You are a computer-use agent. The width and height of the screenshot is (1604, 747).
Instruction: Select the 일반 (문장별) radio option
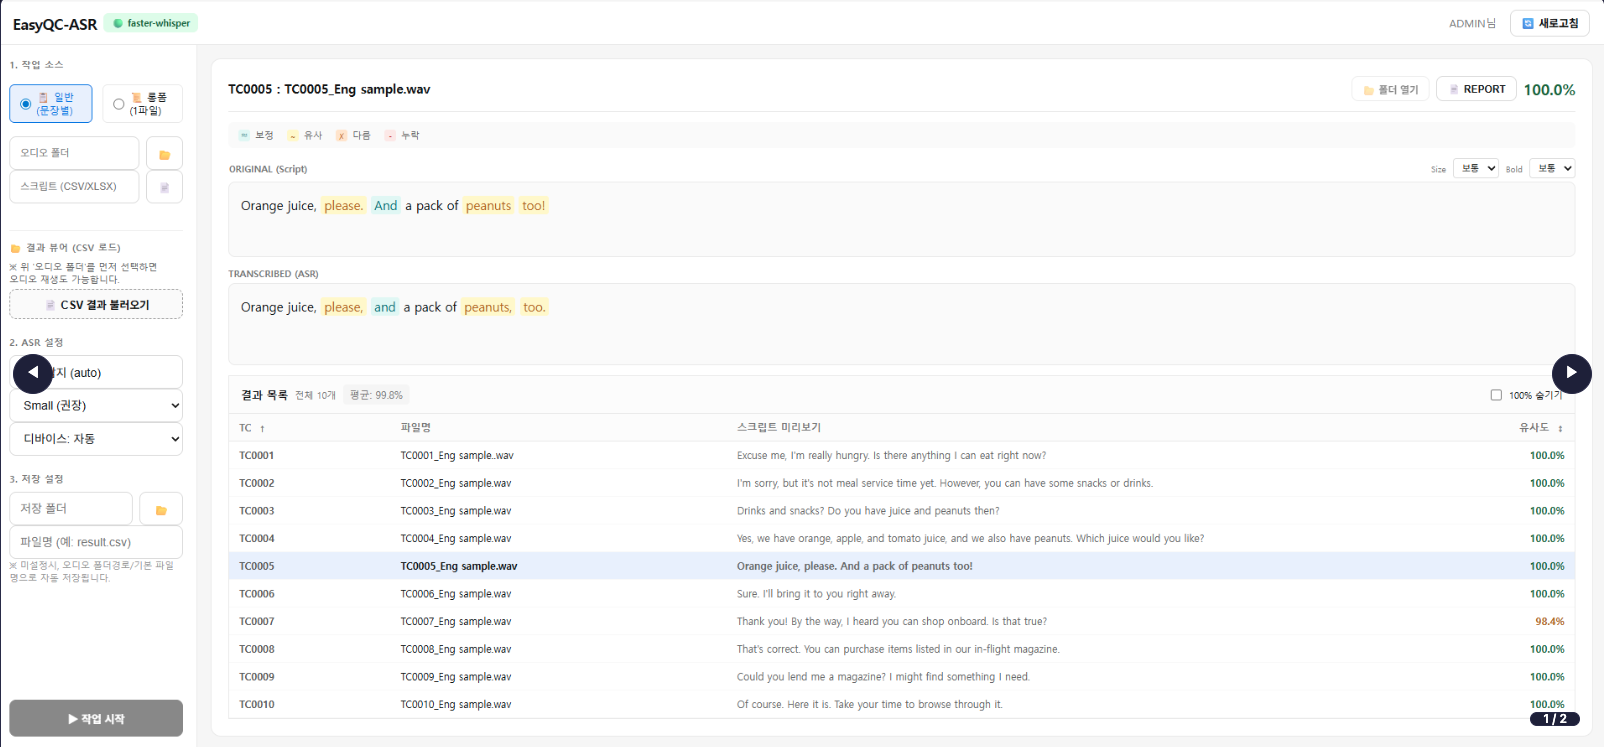26,104
